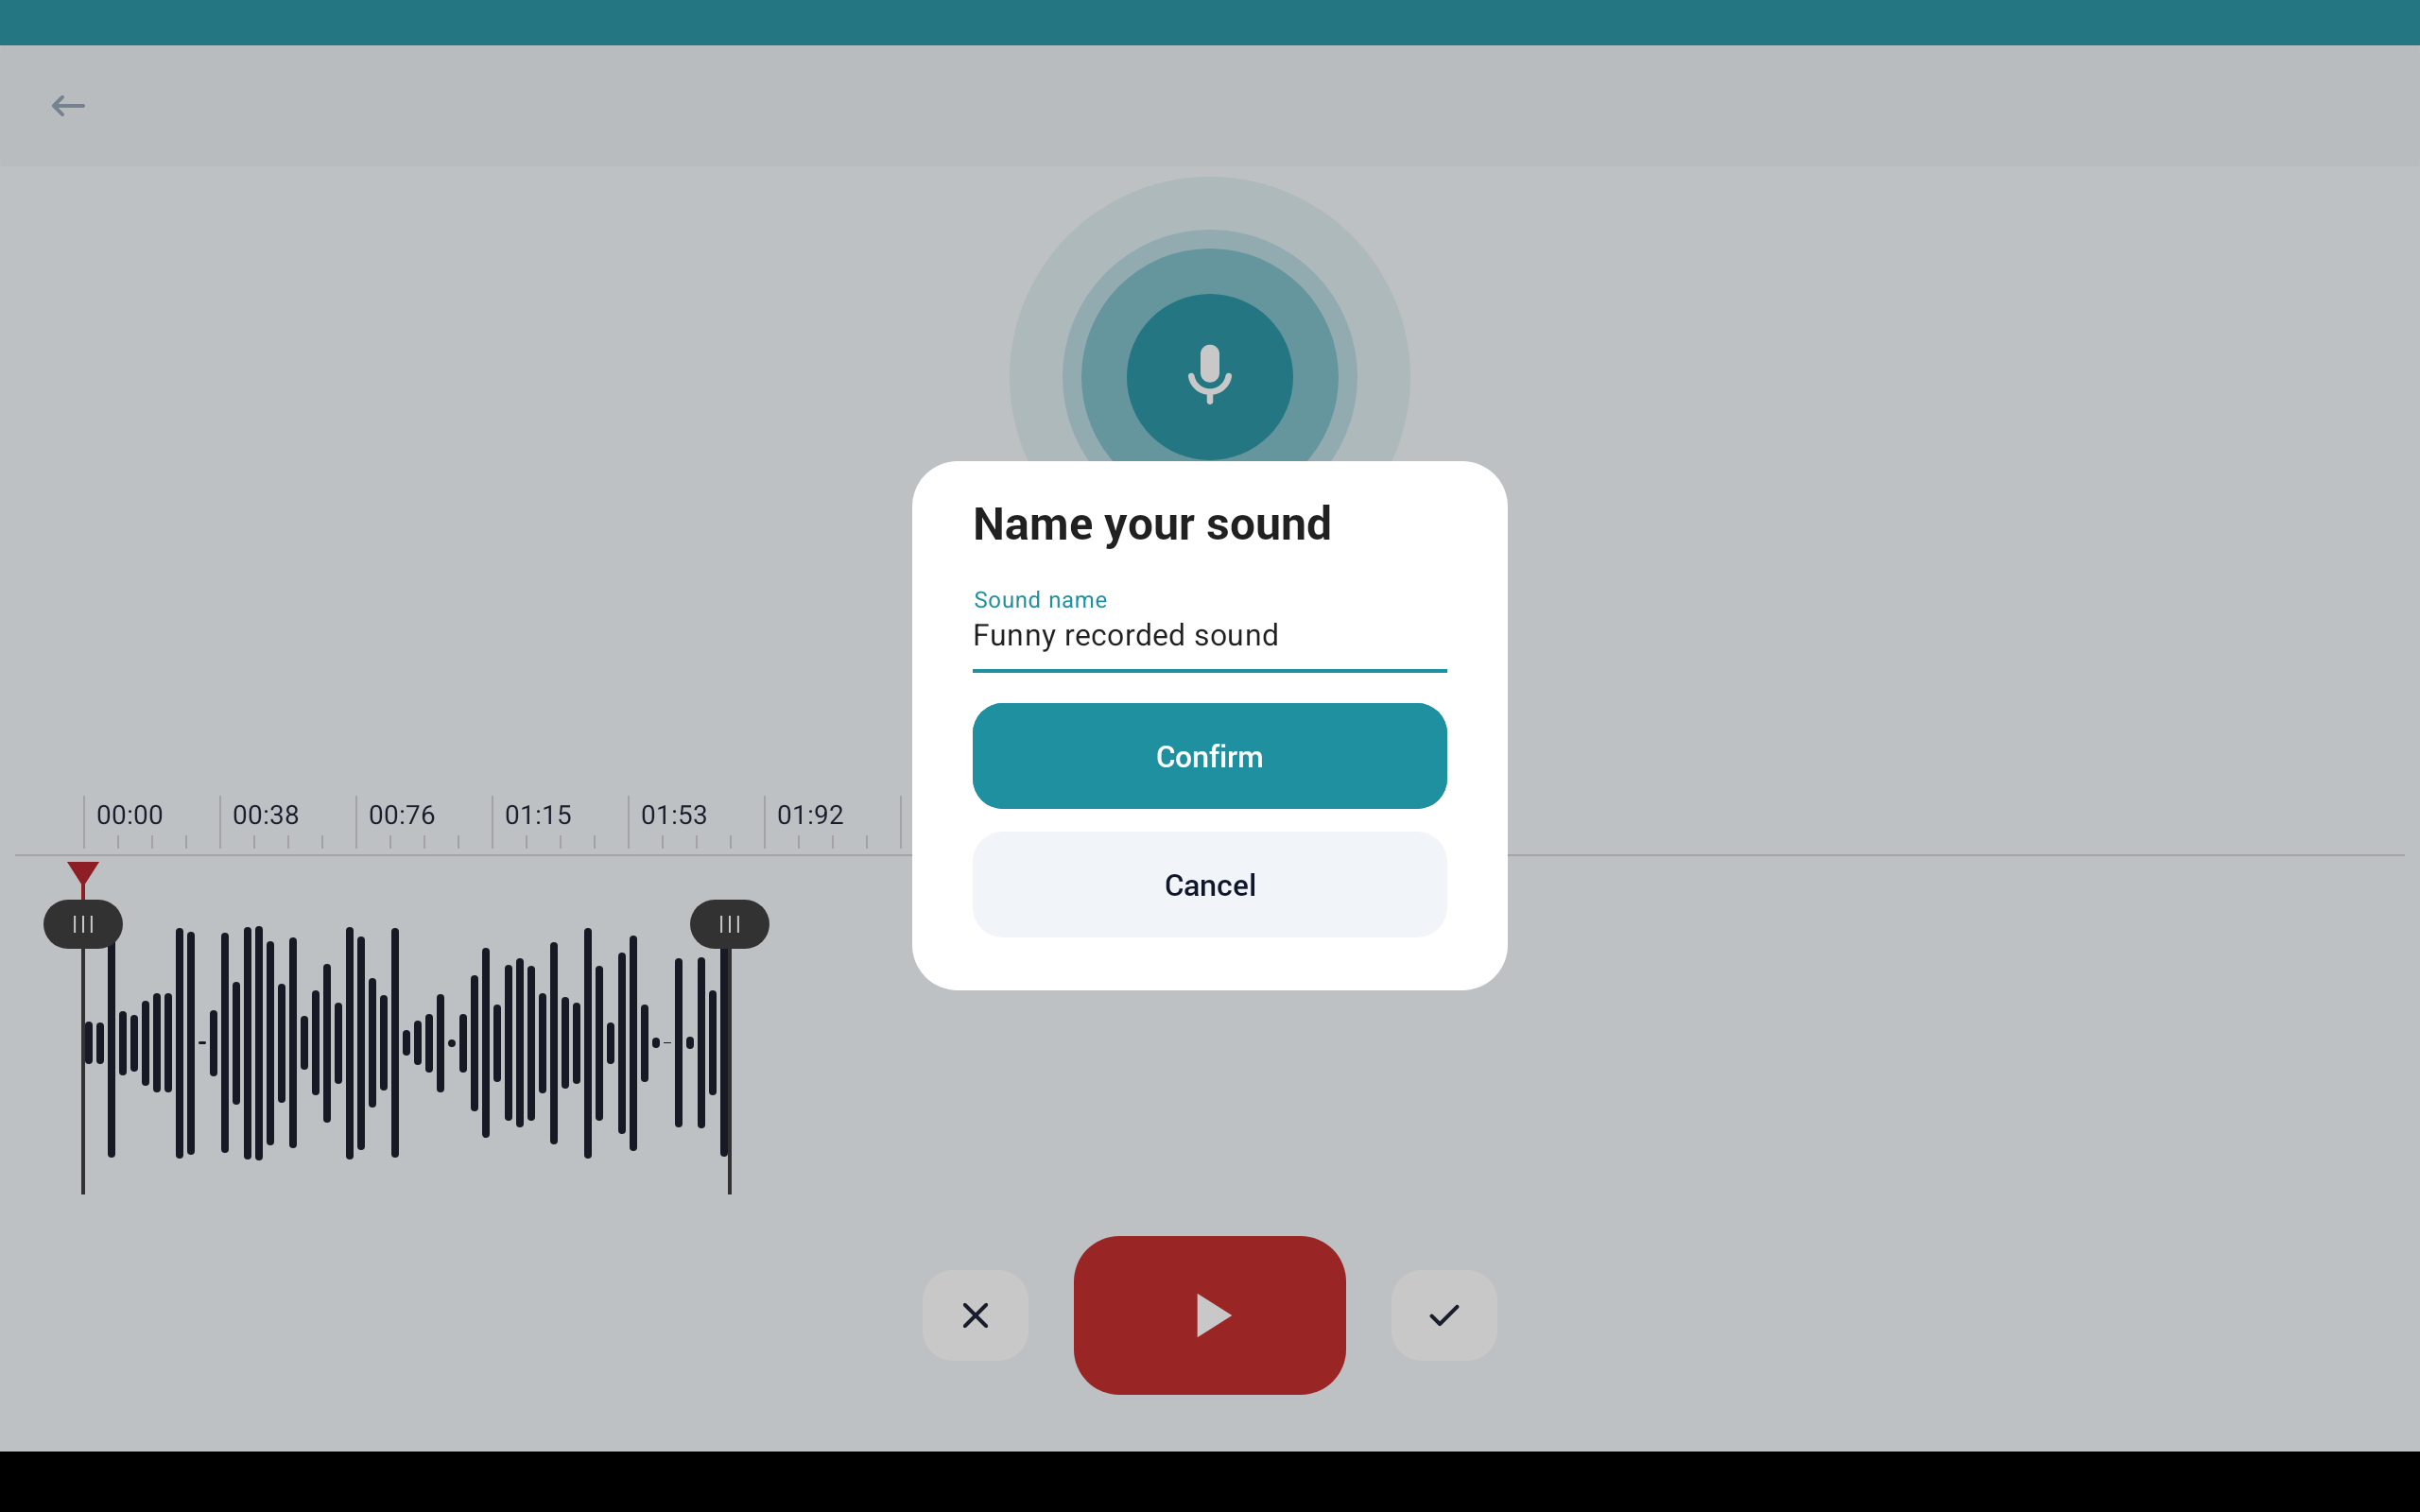This screenshot has height=1512, width=2420.
Task: Click the left trim handle
Action: click(x=83, y=924)
